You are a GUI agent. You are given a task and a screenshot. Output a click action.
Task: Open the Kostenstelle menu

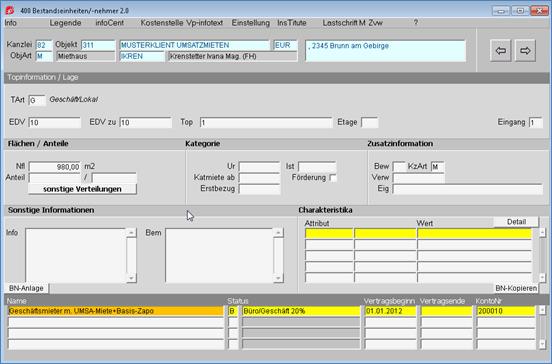(x=162, y=23)
